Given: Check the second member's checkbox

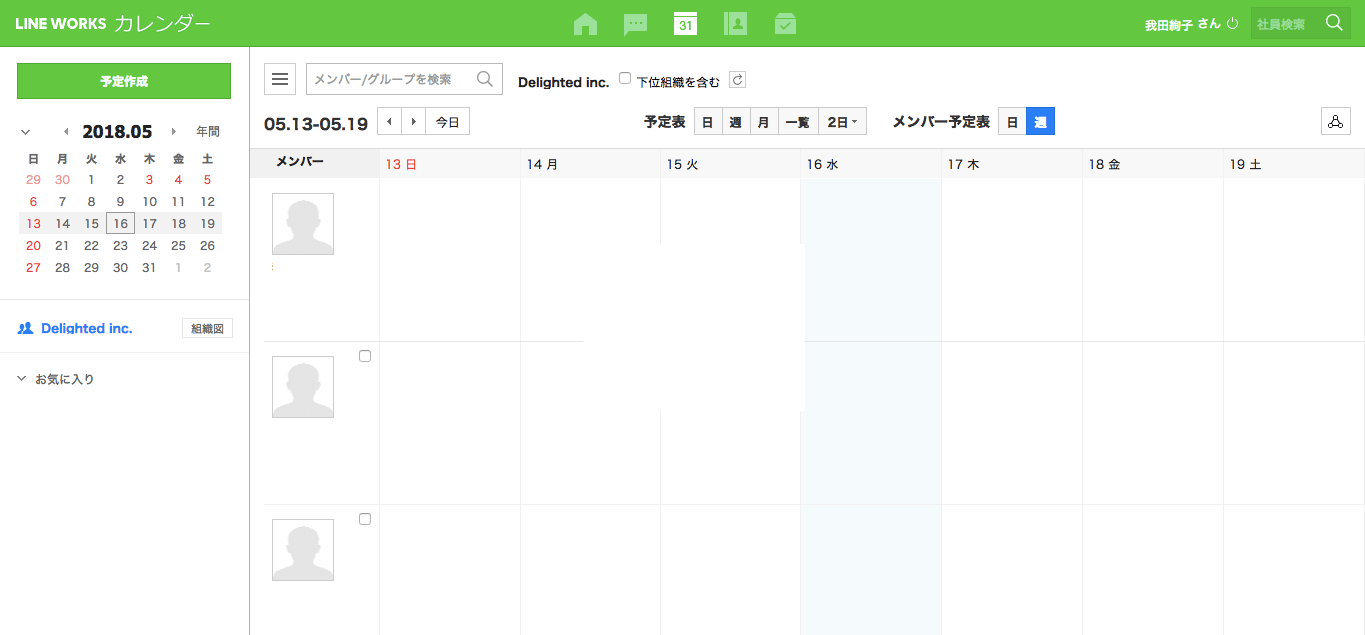Looking at the screenshot, I should [365, 356].
